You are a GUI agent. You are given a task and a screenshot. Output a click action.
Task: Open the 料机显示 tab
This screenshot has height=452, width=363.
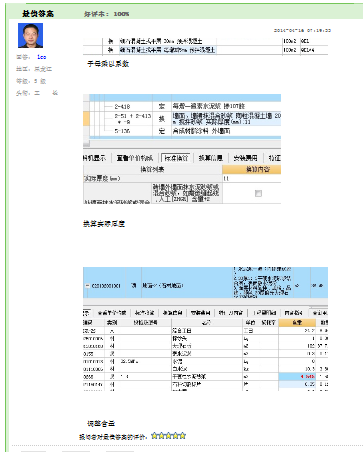[95, 158]
